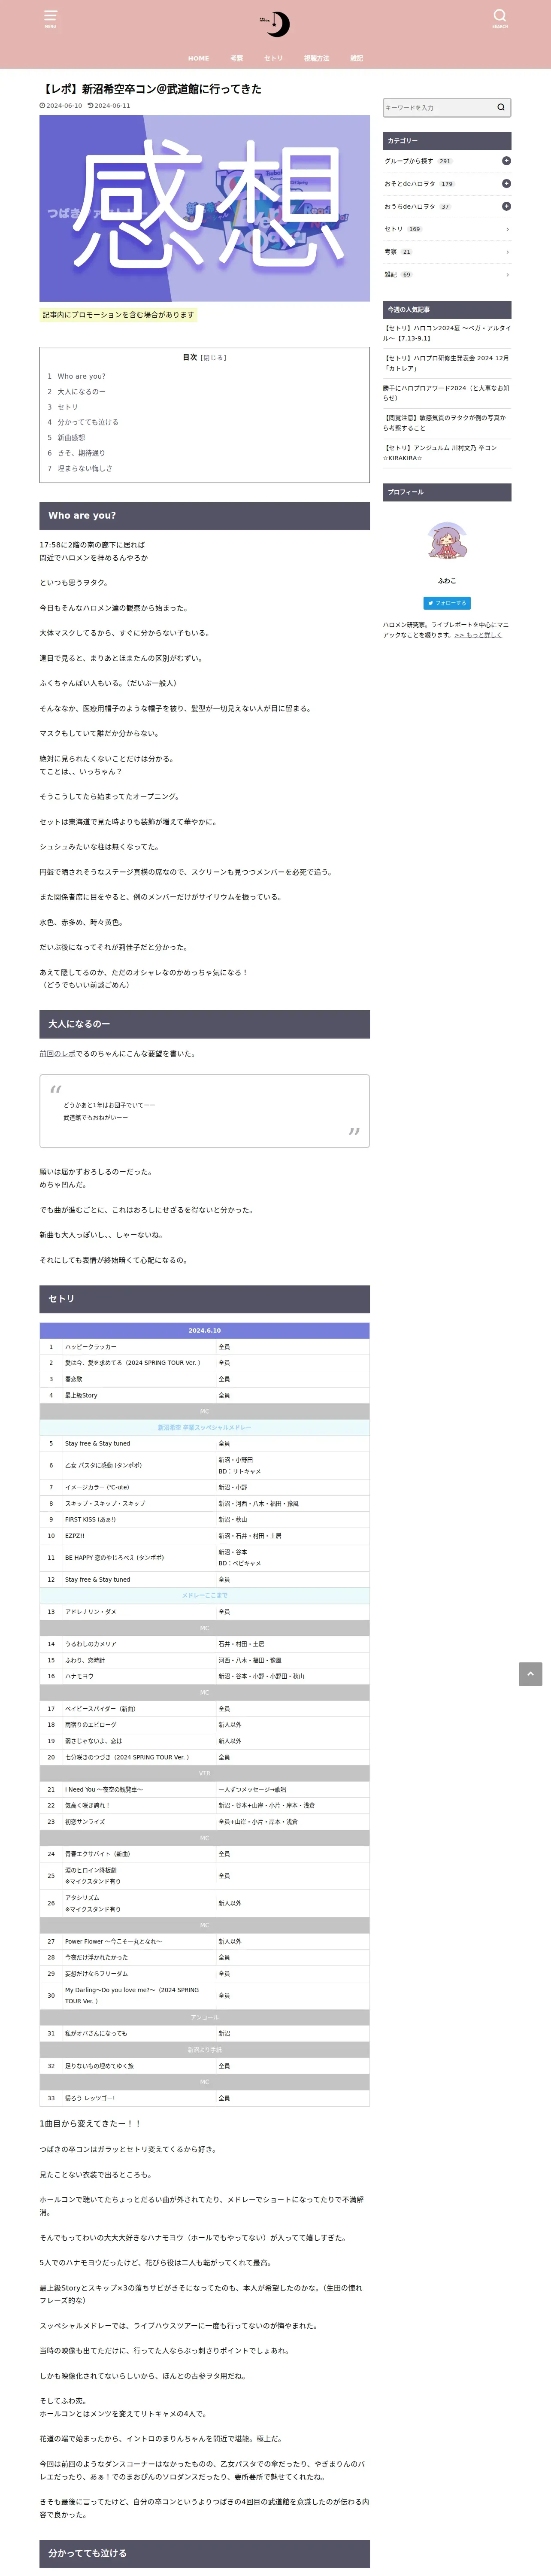Click setlist row 初恋サンライズ
Image resolution: width=551 pixels, height=2576 pixels.
pyautogui.click(x=204, y=1822)
